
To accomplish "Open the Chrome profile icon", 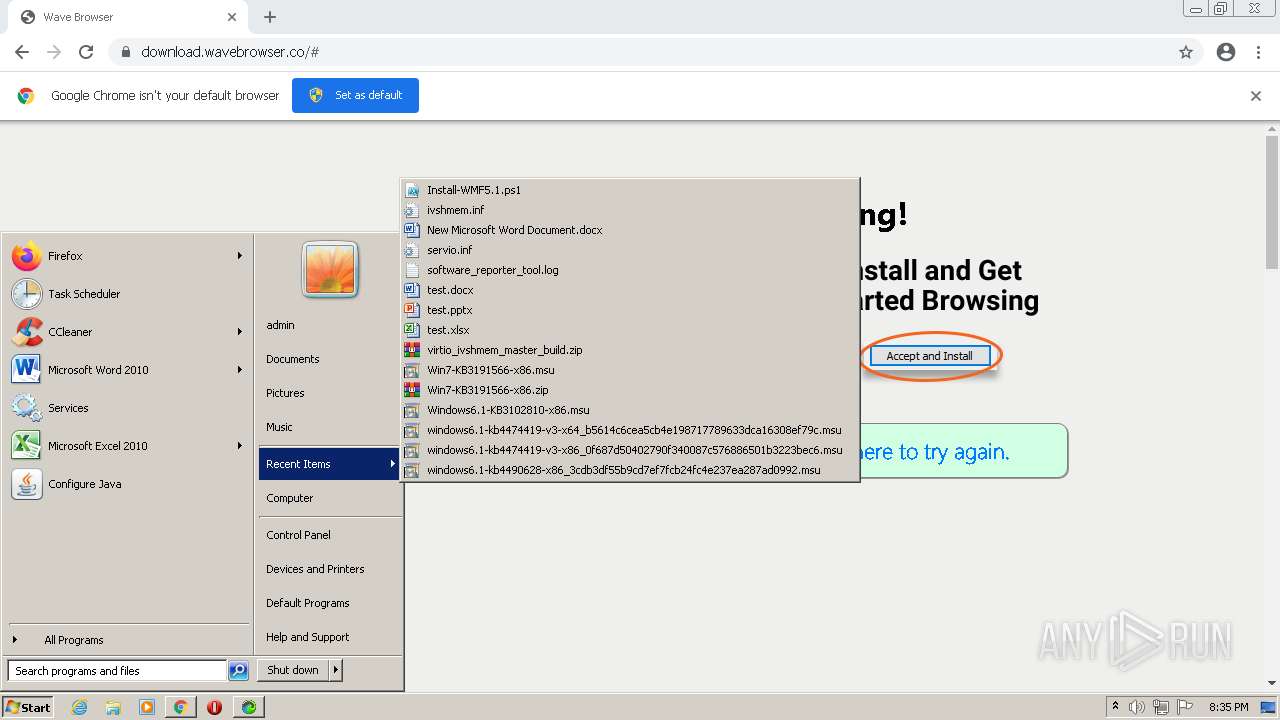I will click(x=1226, y=52).
